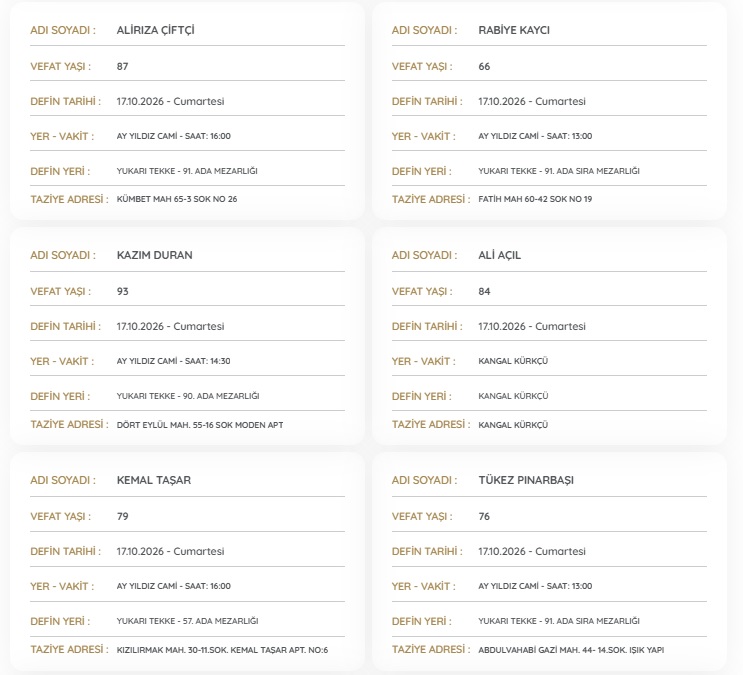Screen dimensions: 743x675
Task: Click the age value 87
Action: click(122, 66)
